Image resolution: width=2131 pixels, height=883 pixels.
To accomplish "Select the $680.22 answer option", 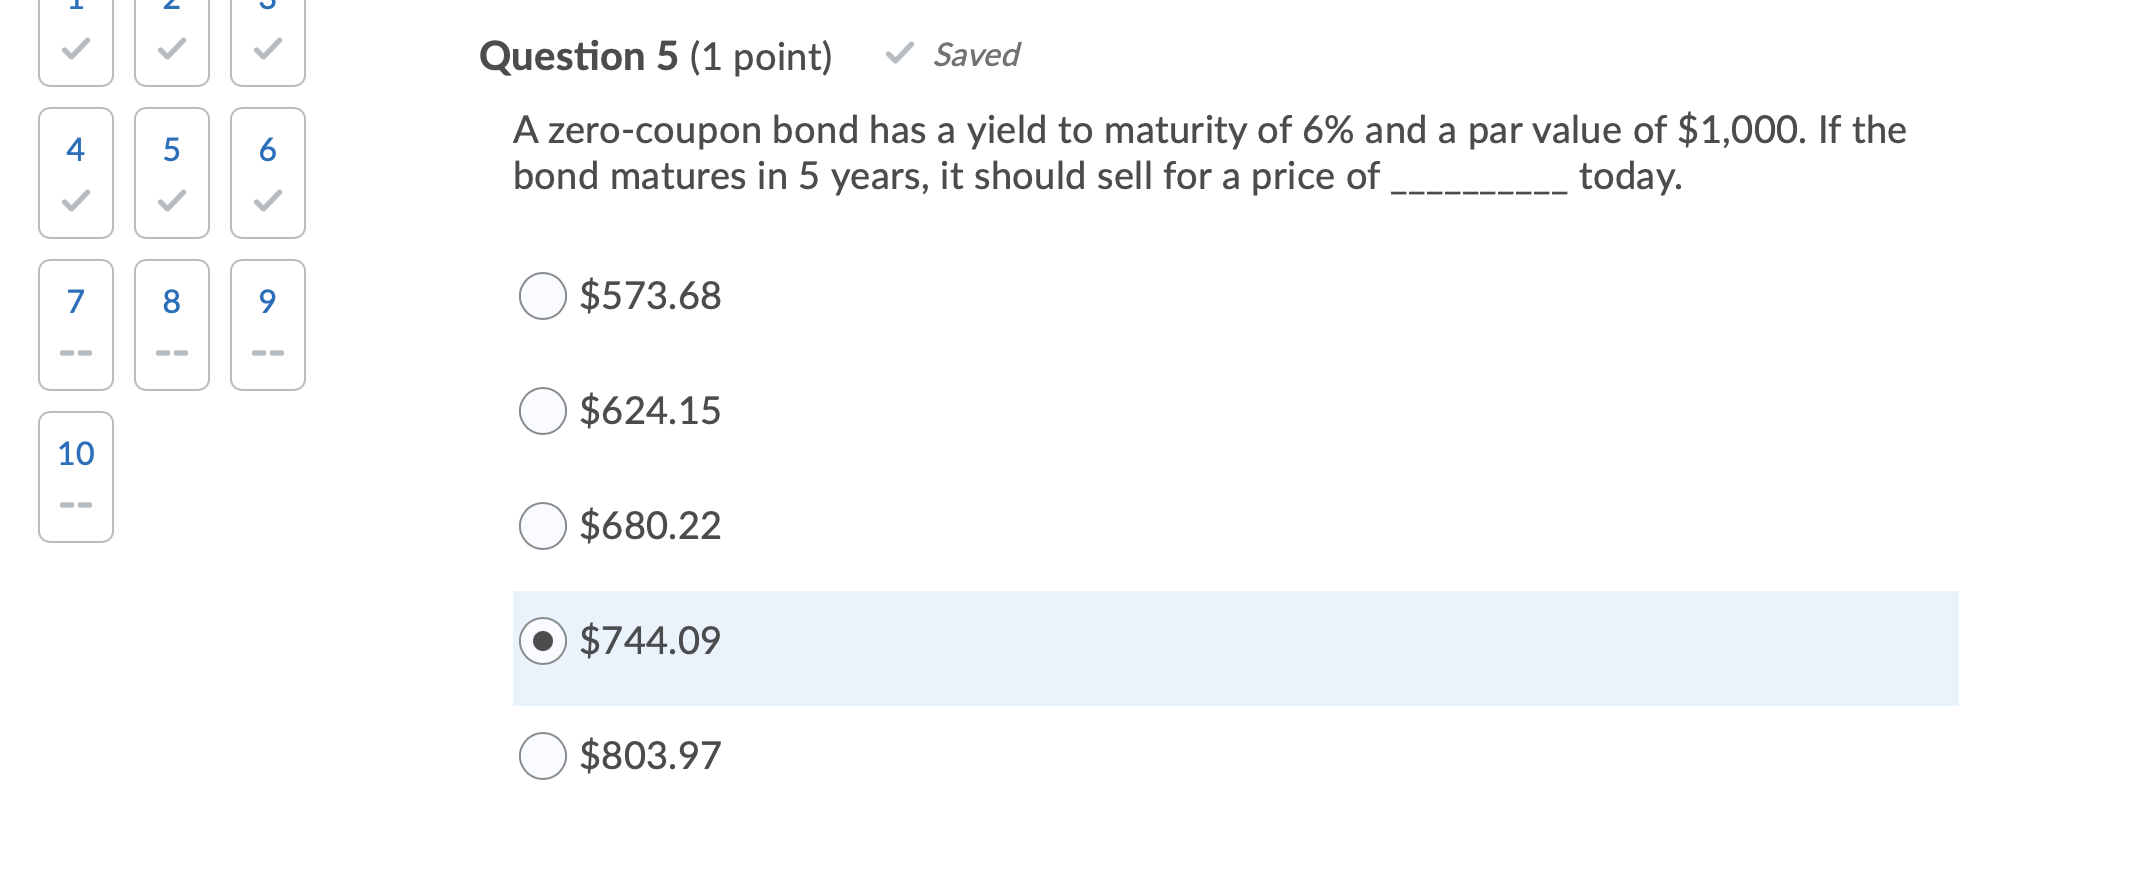I will click(x=542, y=525).
